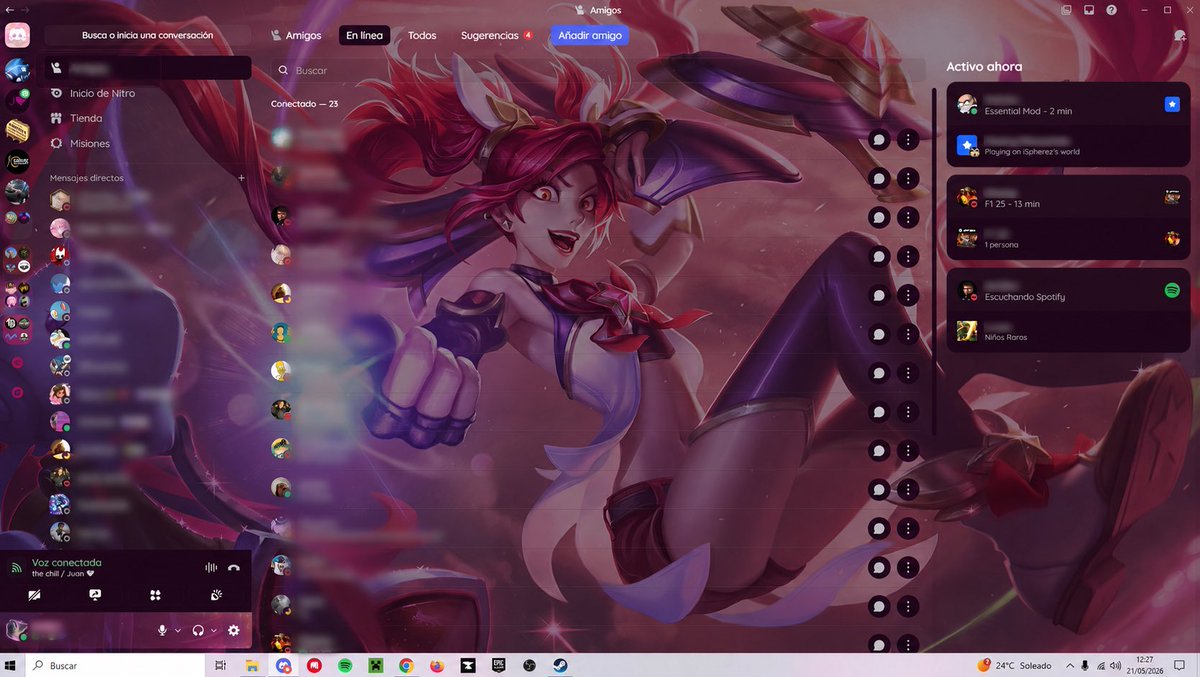Click the Añadir amigo button
The height and width of the screenshot is (677, 1200).
click(x=590, y=35)
